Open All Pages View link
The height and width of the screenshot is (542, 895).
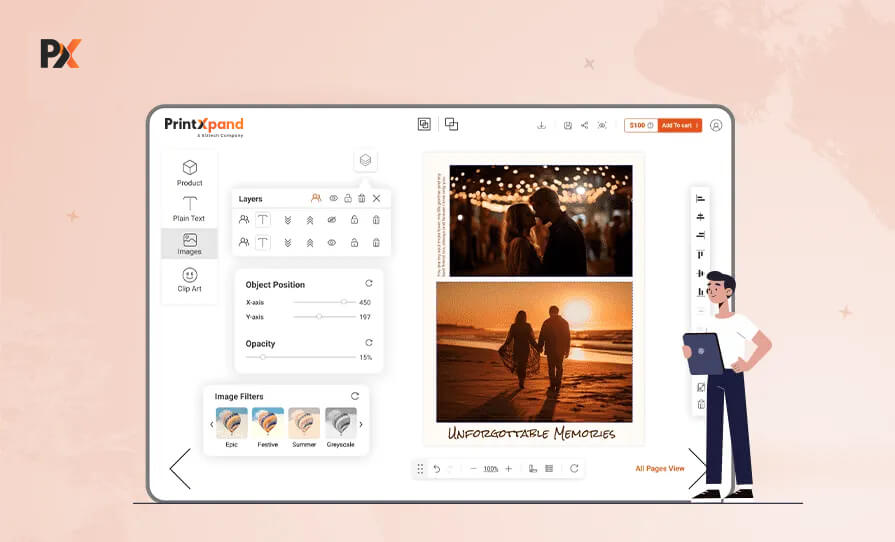pyautogui.click(x=660, y=468)
